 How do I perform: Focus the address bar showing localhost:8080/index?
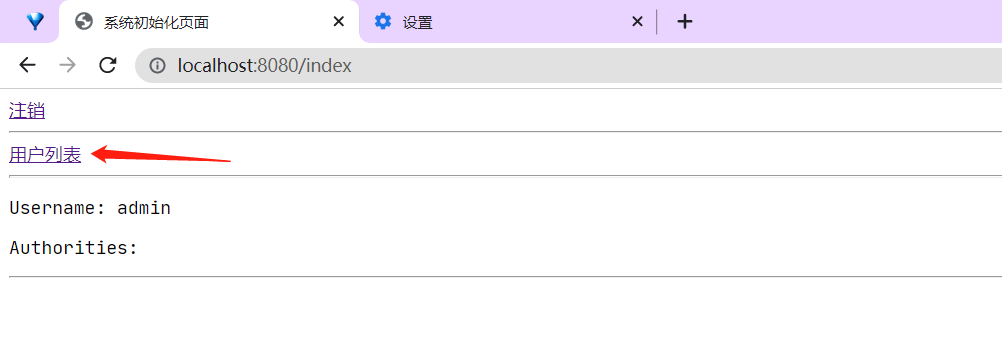(x=569, y=65)
